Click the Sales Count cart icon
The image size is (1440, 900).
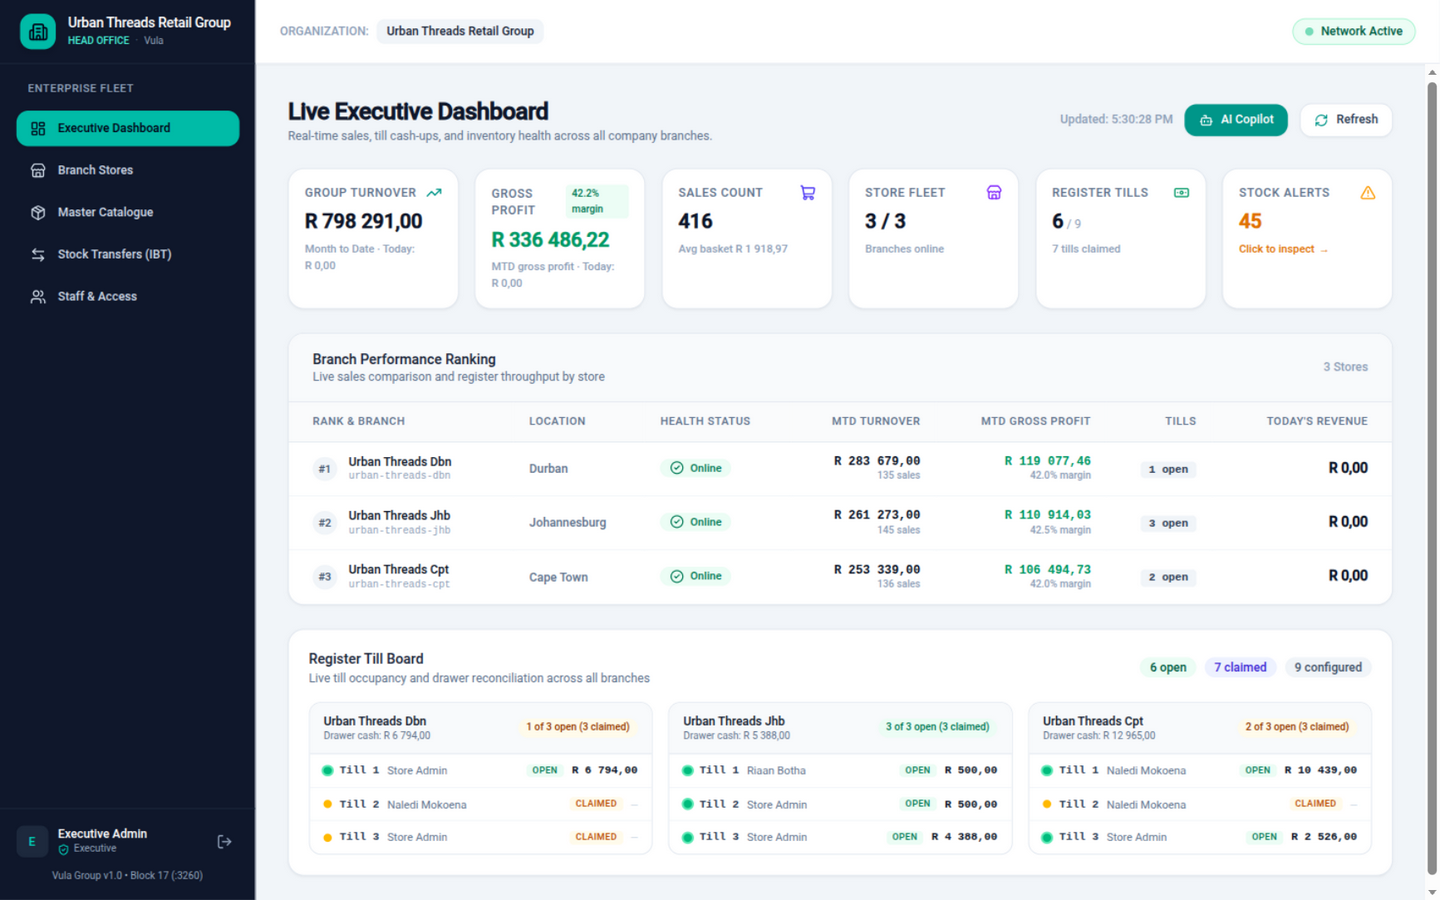(807, 192)
